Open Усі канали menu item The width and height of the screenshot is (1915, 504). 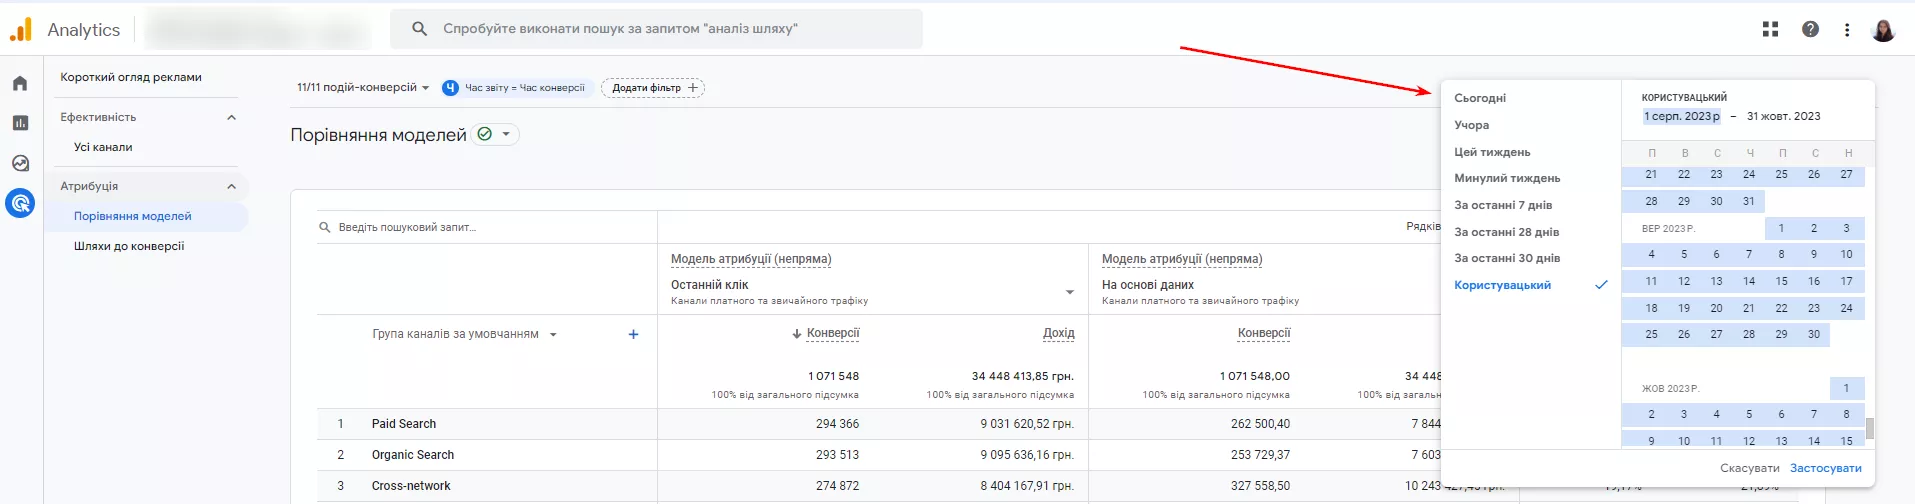click(x=103, y=147)
